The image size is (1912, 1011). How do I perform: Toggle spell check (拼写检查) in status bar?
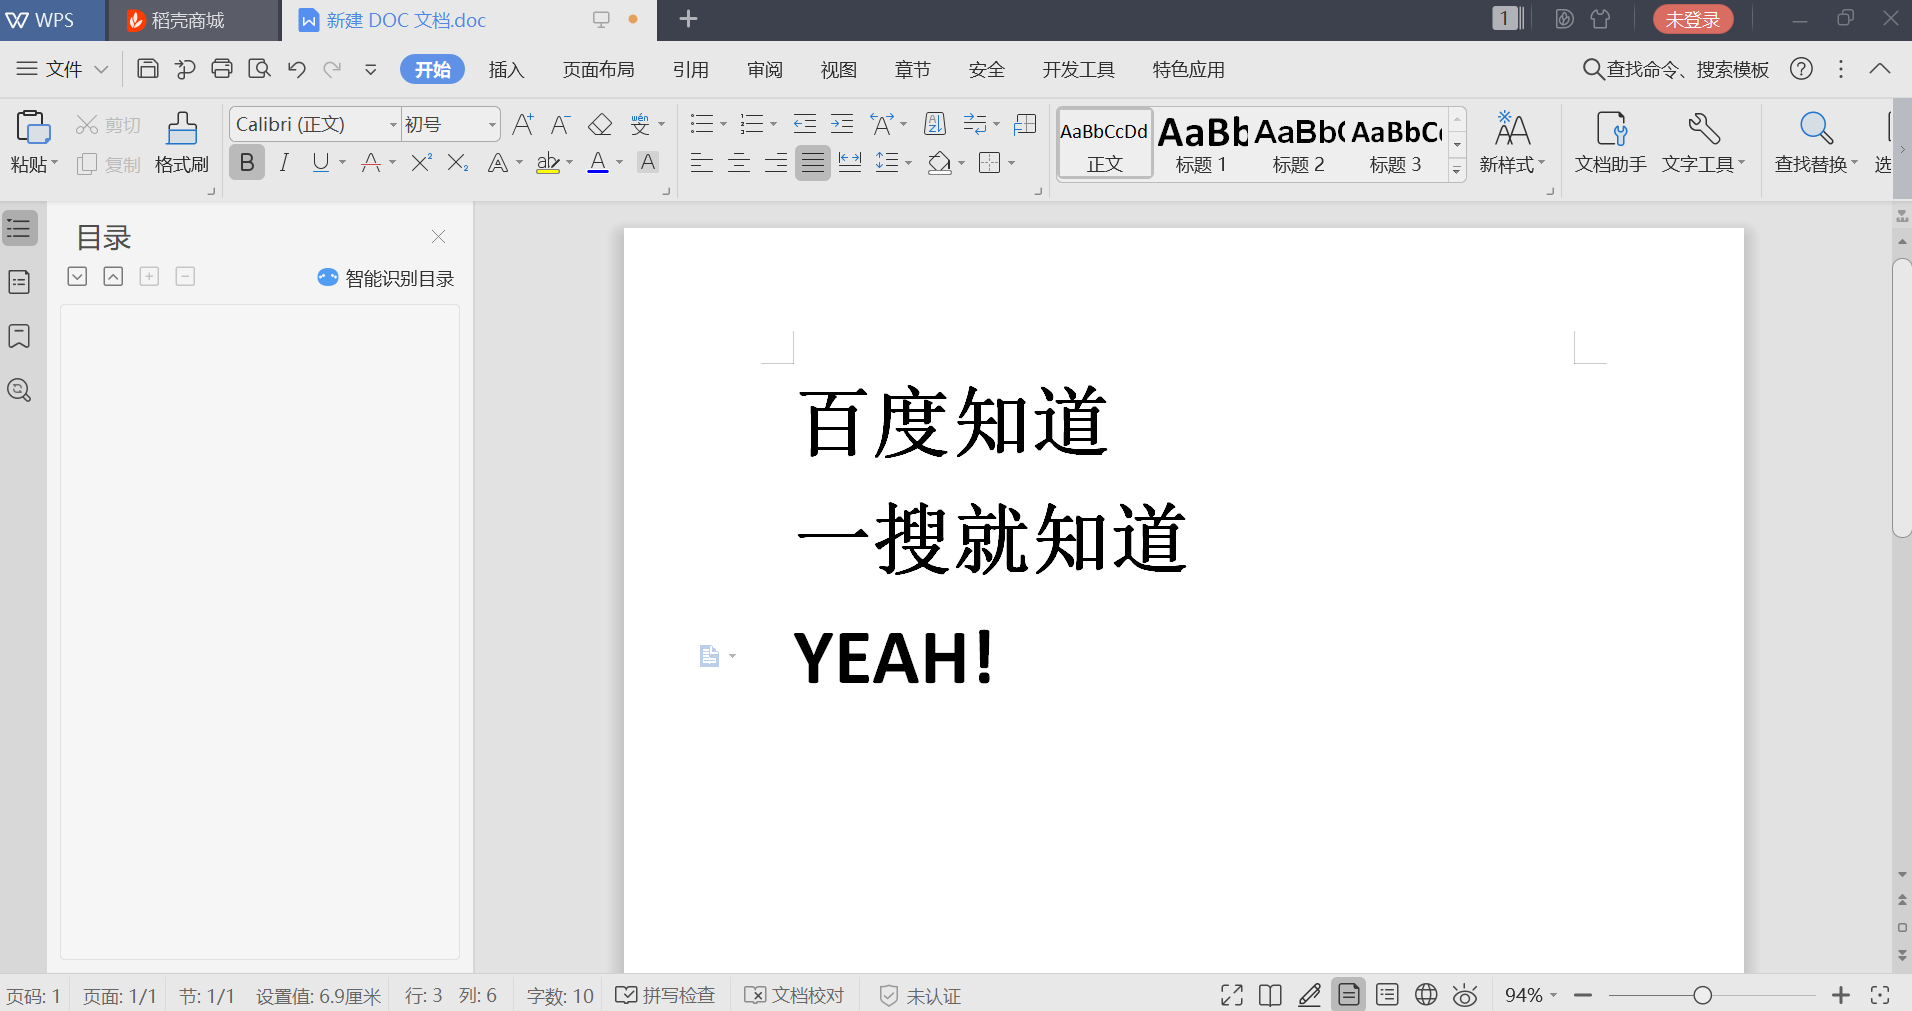tap(666, 995)
